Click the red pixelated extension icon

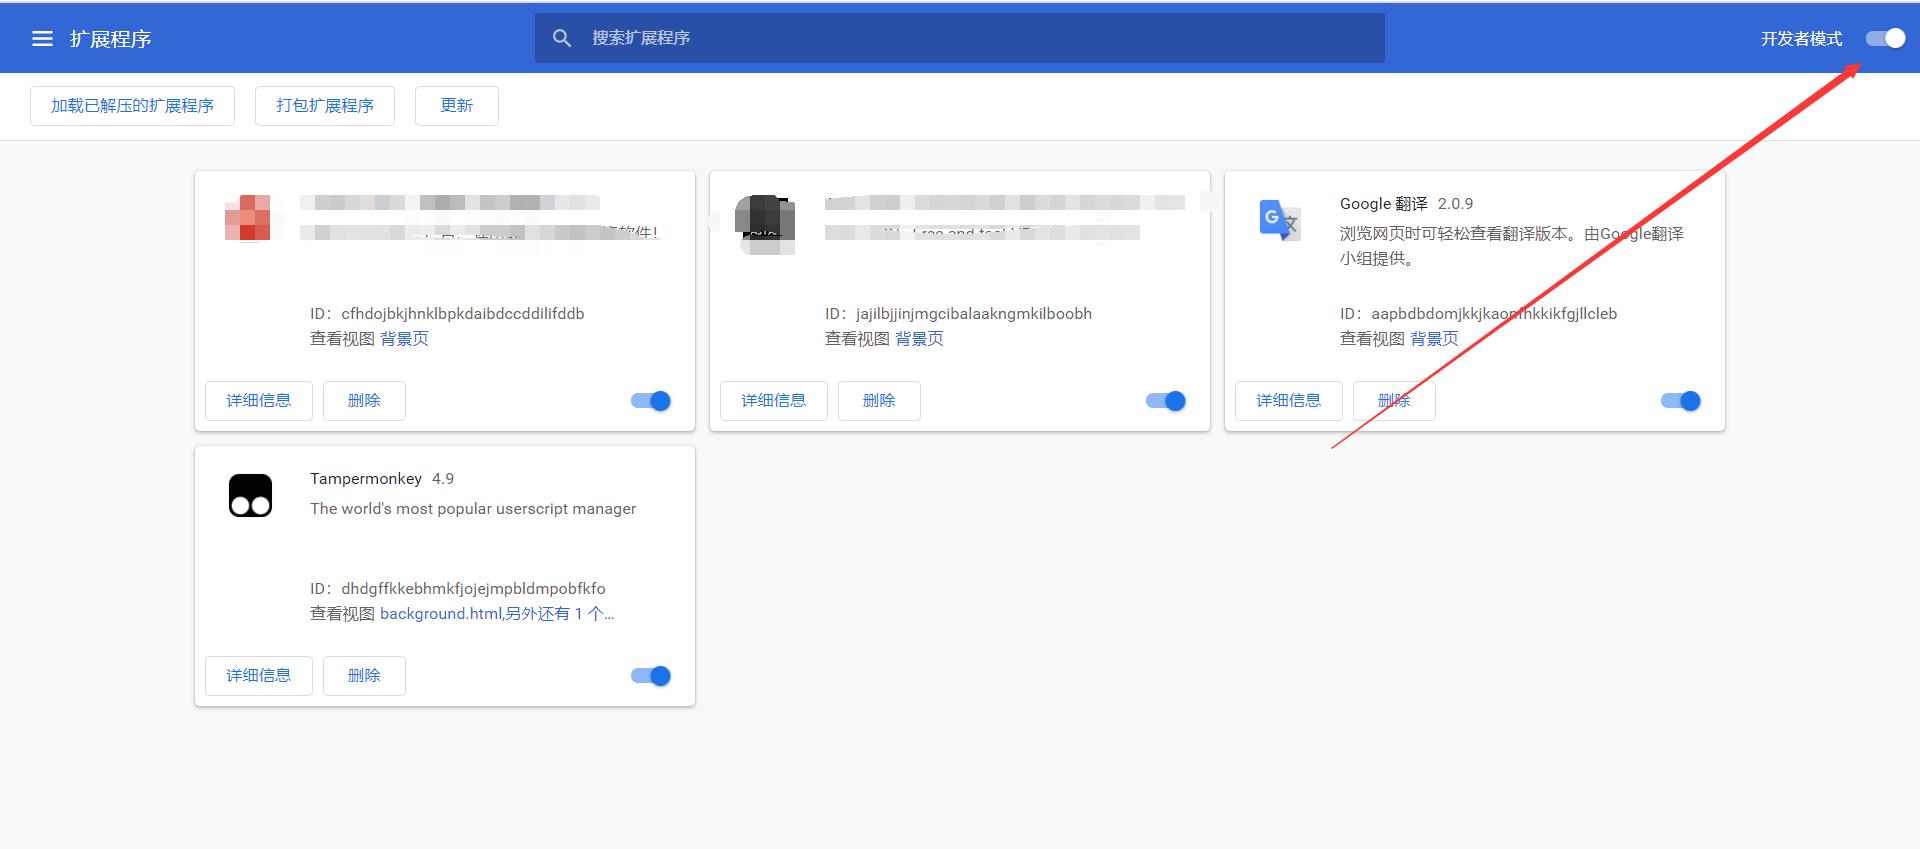pos(248,218)
